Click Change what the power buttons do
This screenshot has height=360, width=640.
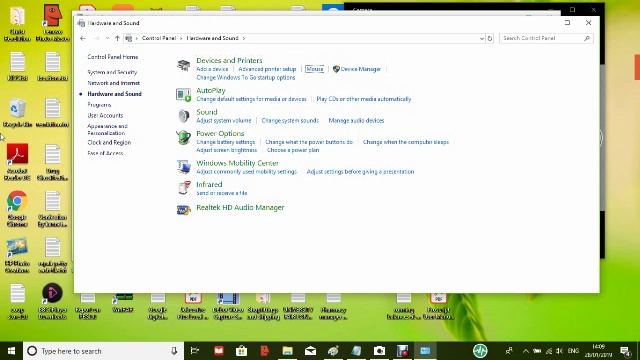click(309, 142)
